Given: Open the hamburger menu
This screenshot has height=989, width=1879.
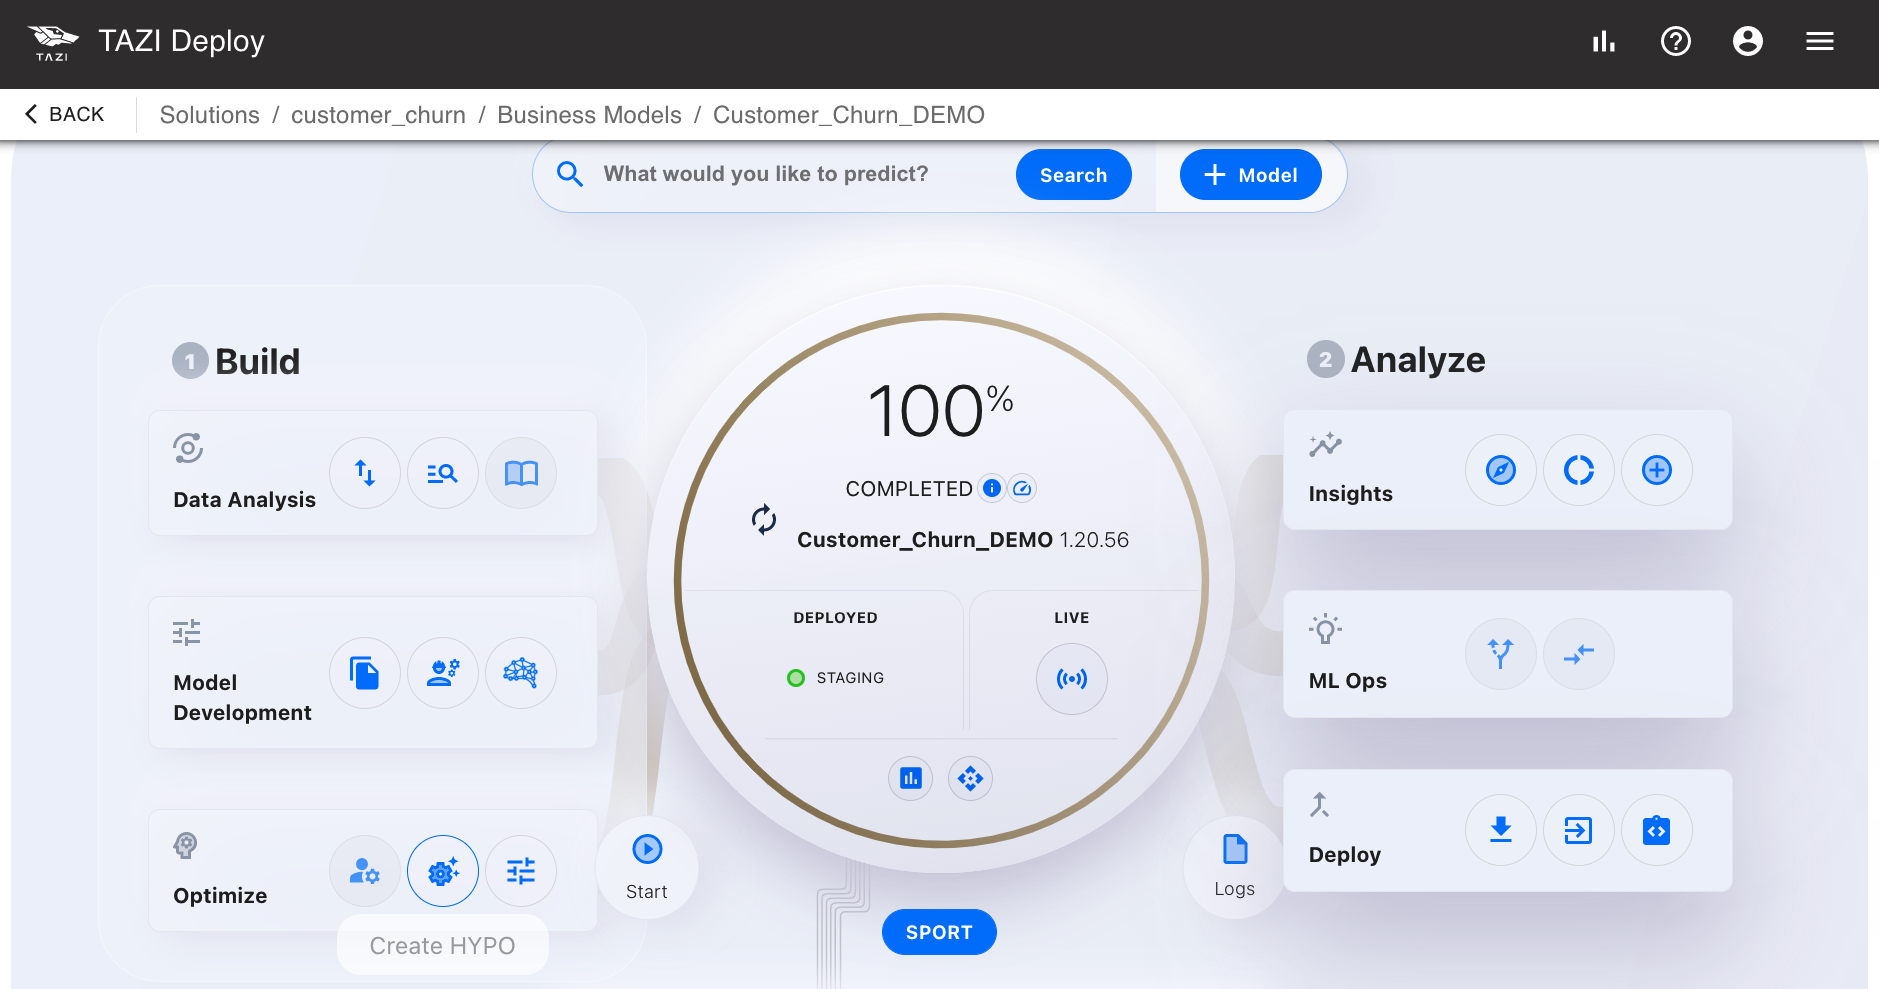Looking at the screenshot, I should (x=1820, y=41).
